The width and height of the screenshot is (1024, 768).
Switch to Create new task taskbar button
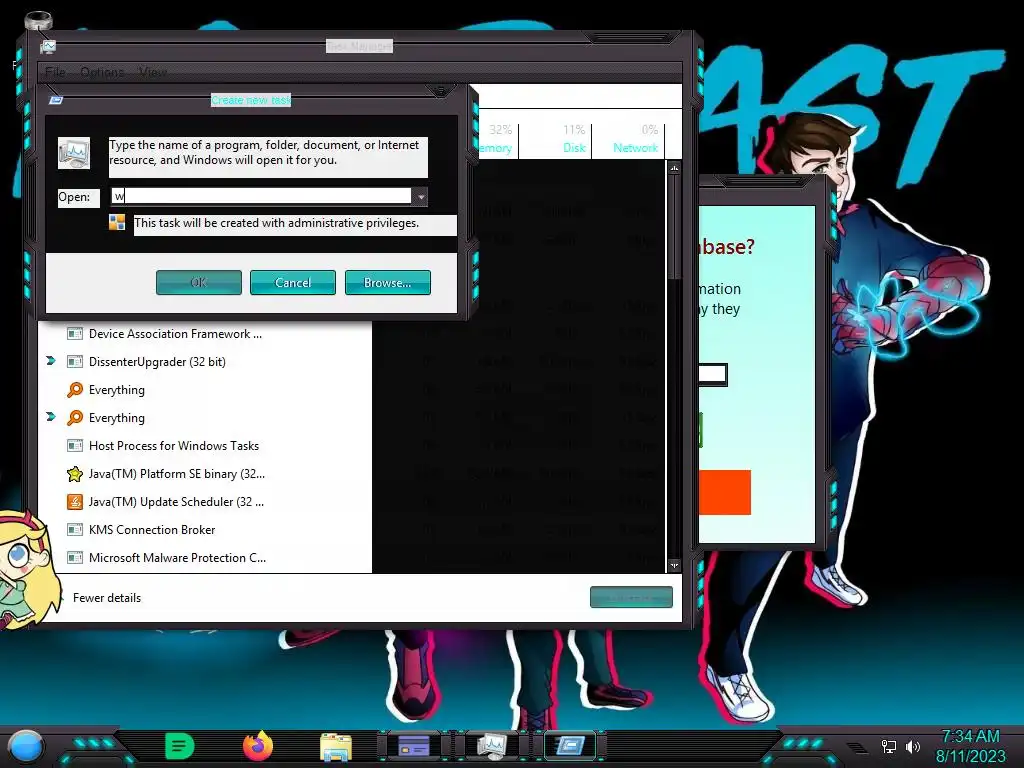(x=570, y=746)
